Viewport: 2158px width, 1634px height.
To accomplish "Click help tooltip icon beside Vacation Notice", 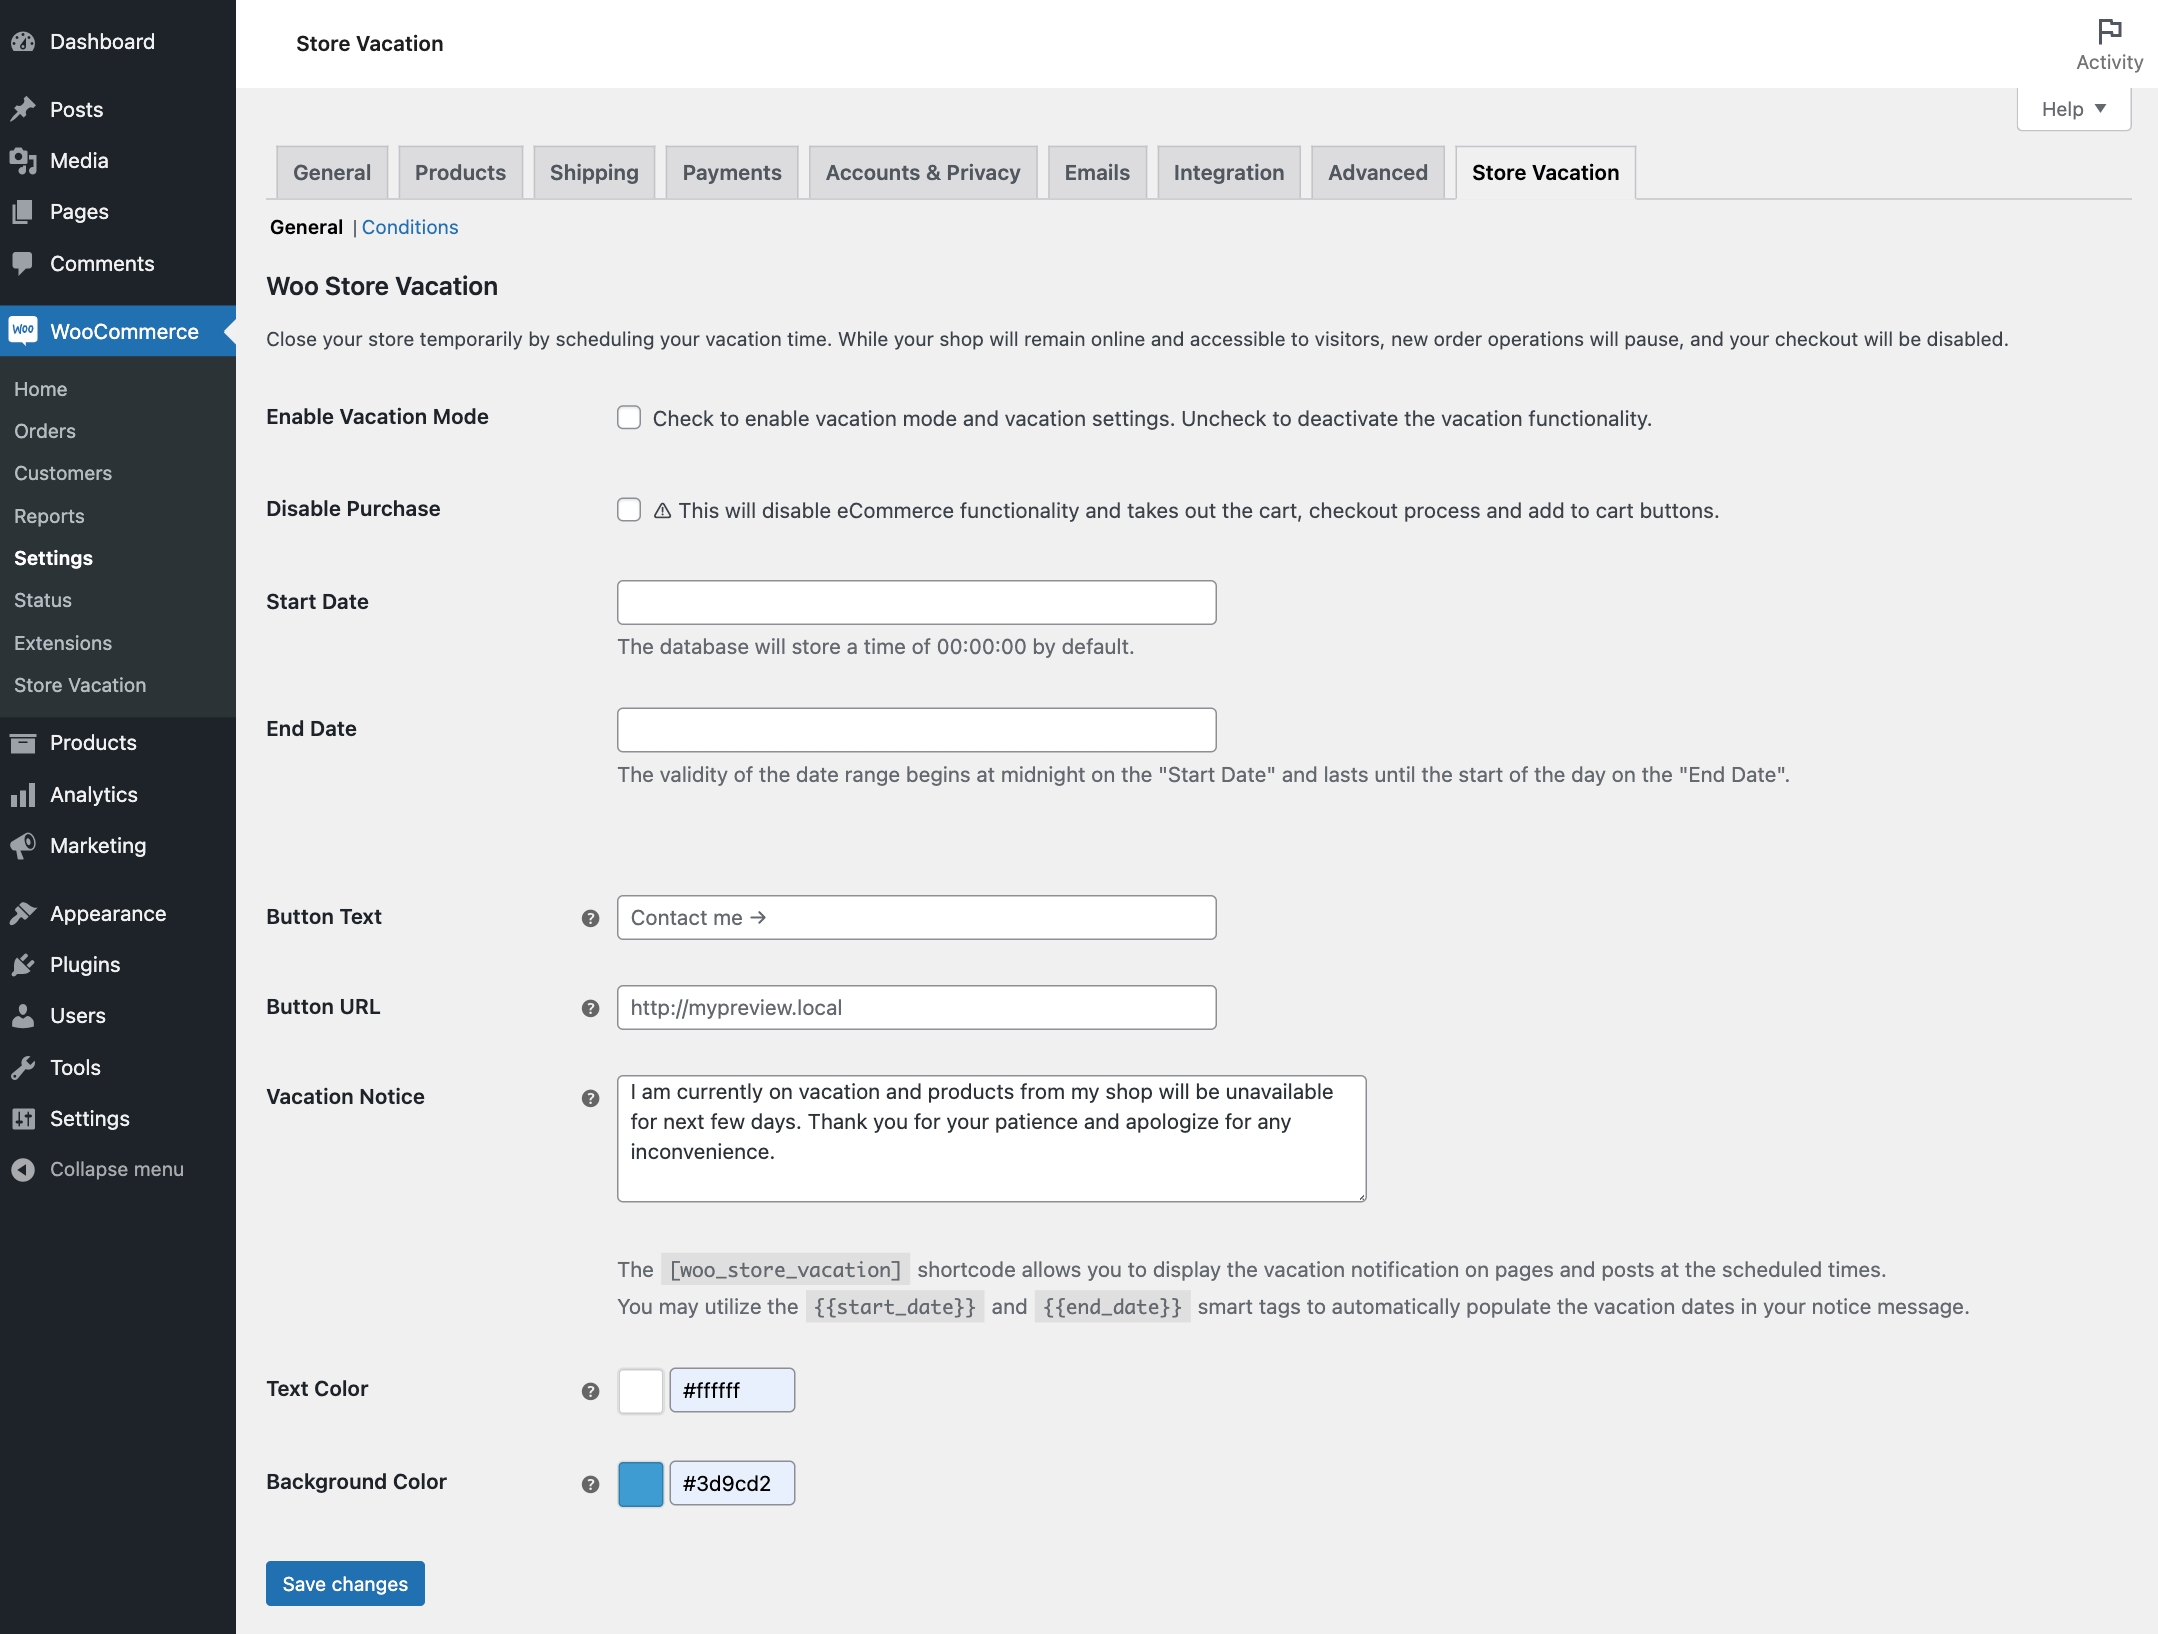I will click(x=590, y=1098).
